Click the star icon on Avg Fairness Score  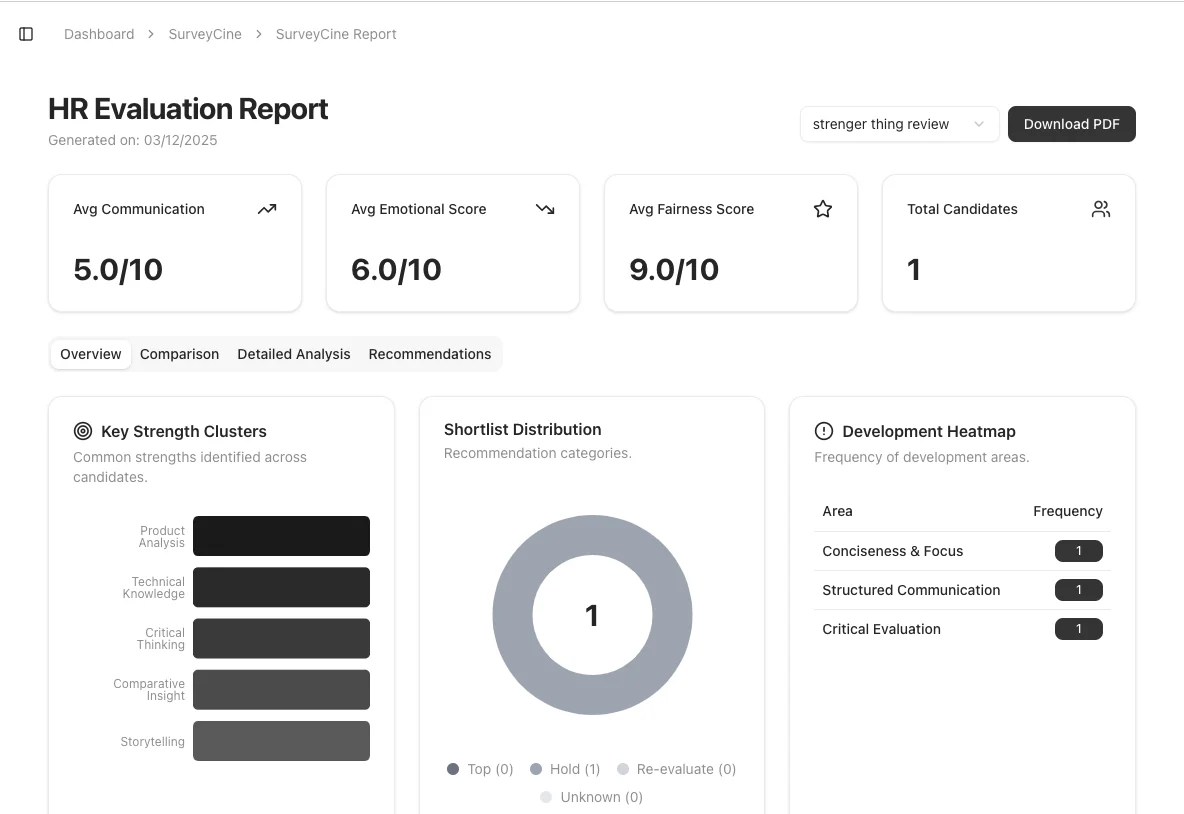[822, 209]
